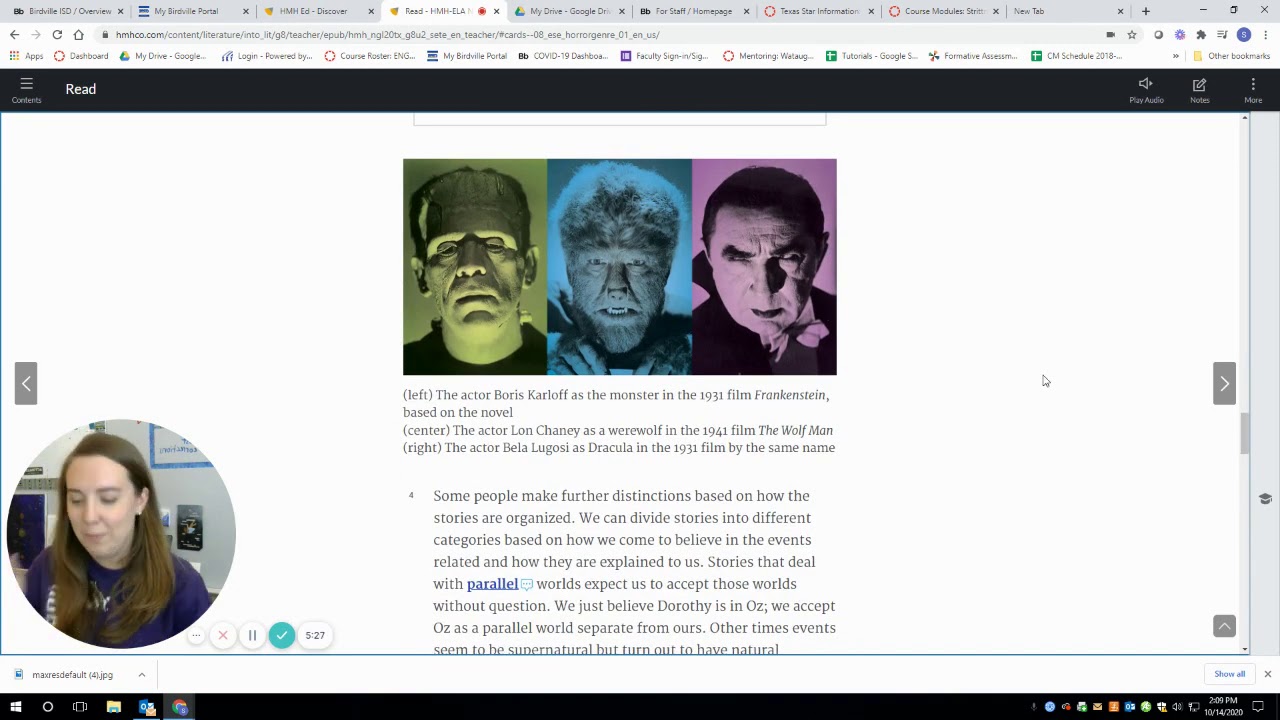Reload the page

tap(57, 34)
